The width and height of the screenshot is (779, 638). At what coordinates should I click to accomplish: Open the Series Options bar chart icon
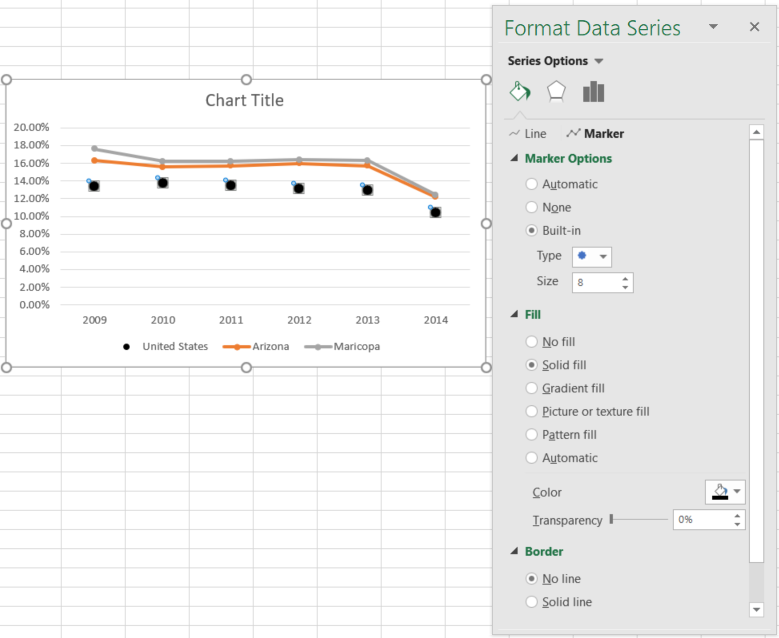point(593,92)
